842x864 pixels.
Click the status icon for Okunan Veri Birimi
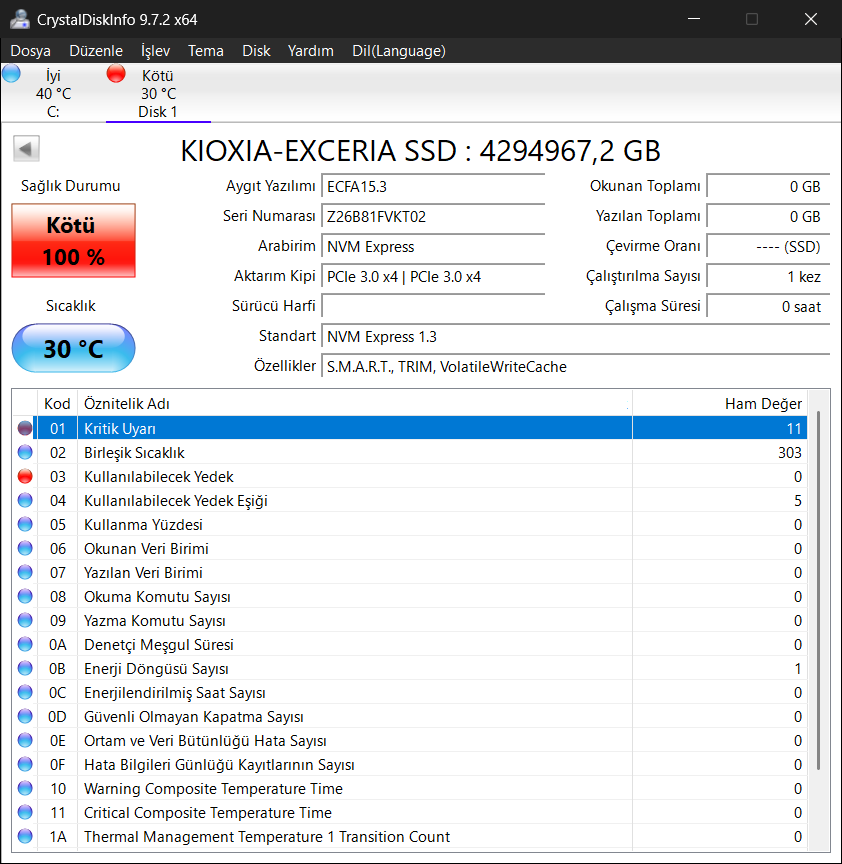[25, 548]
